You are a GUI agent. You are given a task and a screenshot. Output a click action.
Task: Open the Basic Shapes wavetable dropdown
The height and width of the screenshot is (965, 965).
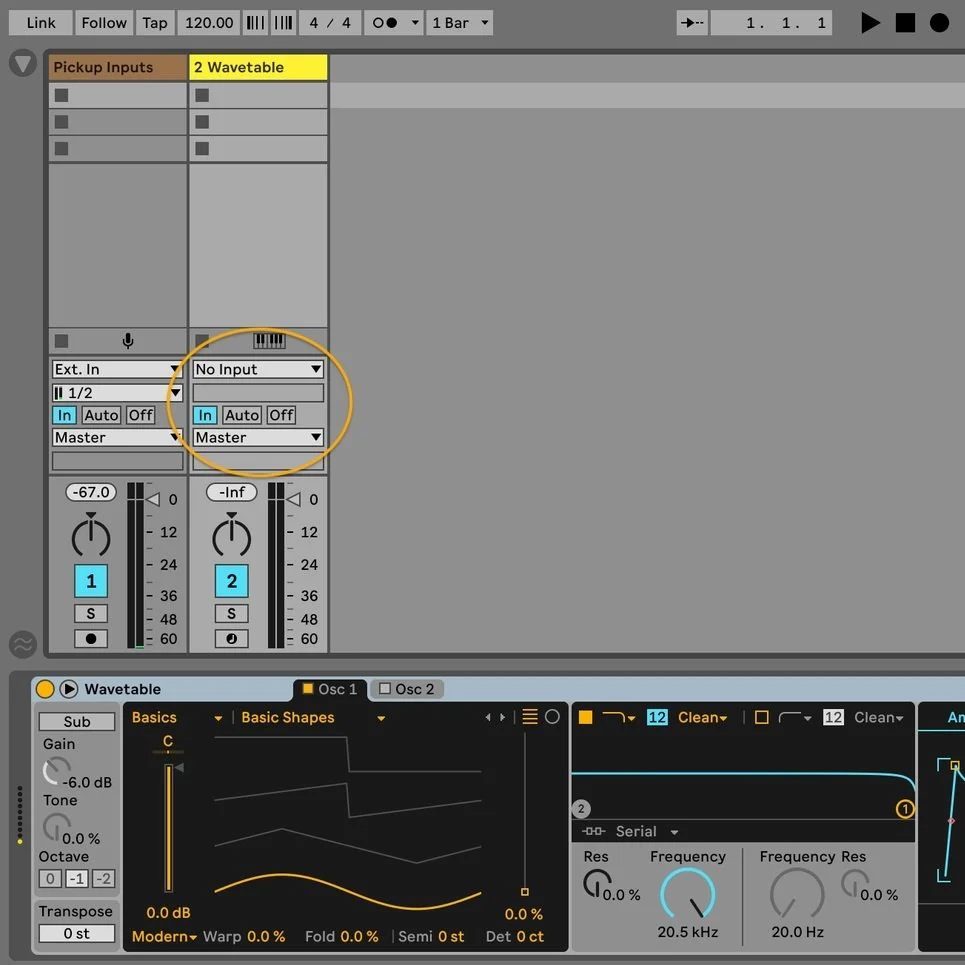(x=313, y=718)
